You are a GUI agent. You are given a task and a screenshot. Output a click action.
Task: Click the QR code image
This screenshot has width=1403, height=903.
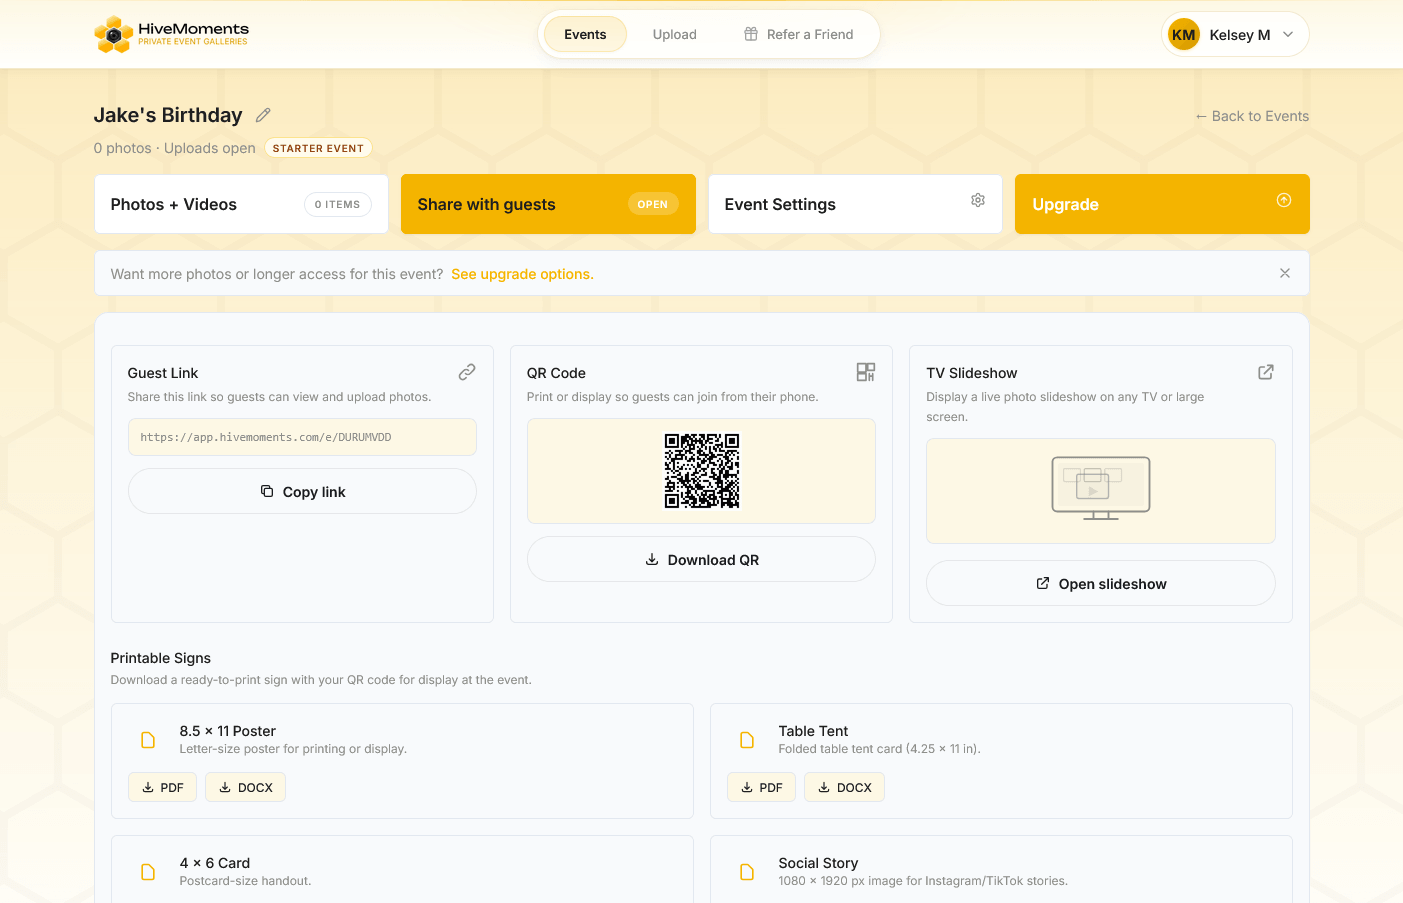point(702,471)
